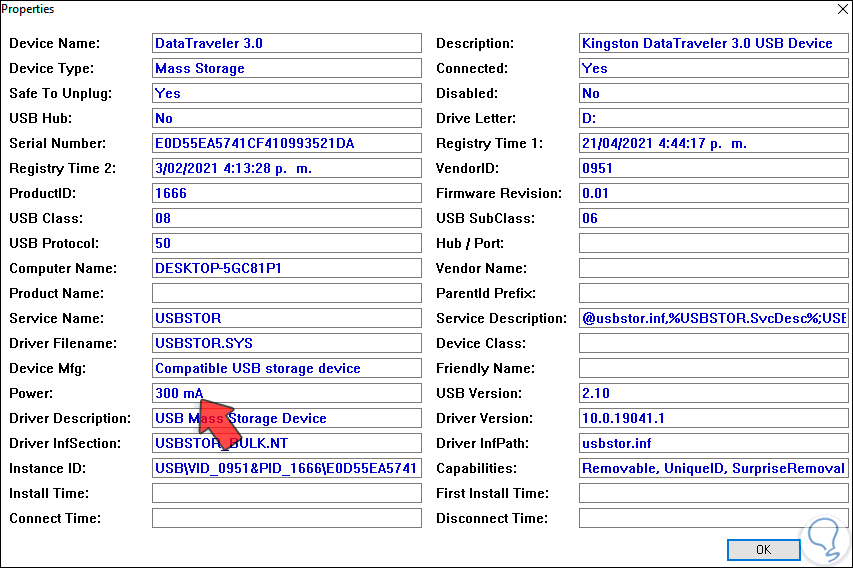Click the empty Disconnect Time field
853x568 pixels.
[714, 518]
